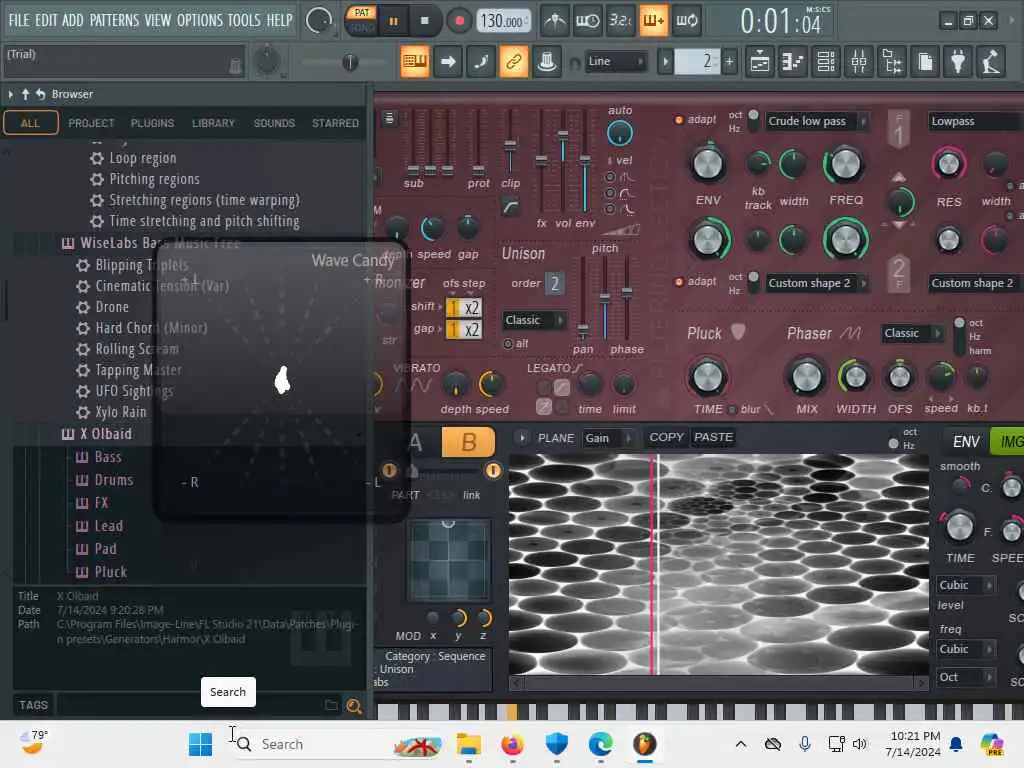Viewport: 1024px width, 768px height.
Task: Open the plugin picker plug icon
Action: (x=958, y=62)
